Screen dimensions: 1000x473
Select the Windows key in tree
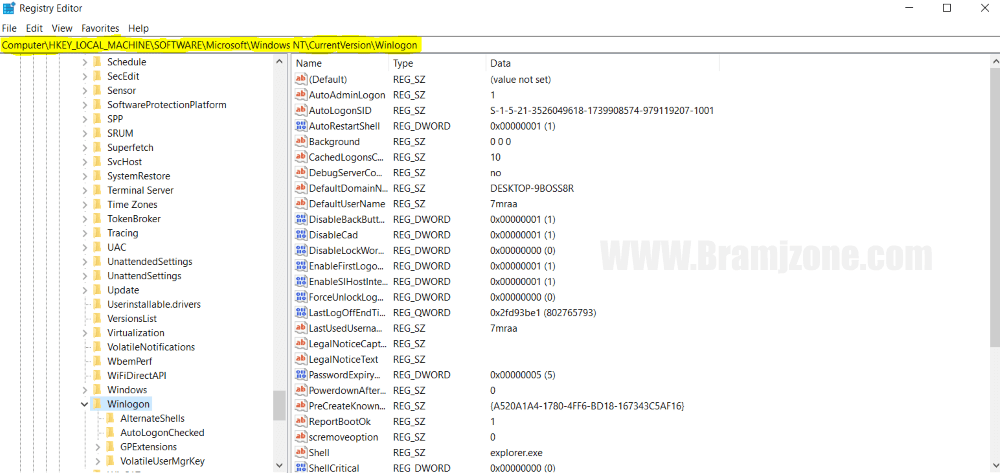tap(127, 389)
